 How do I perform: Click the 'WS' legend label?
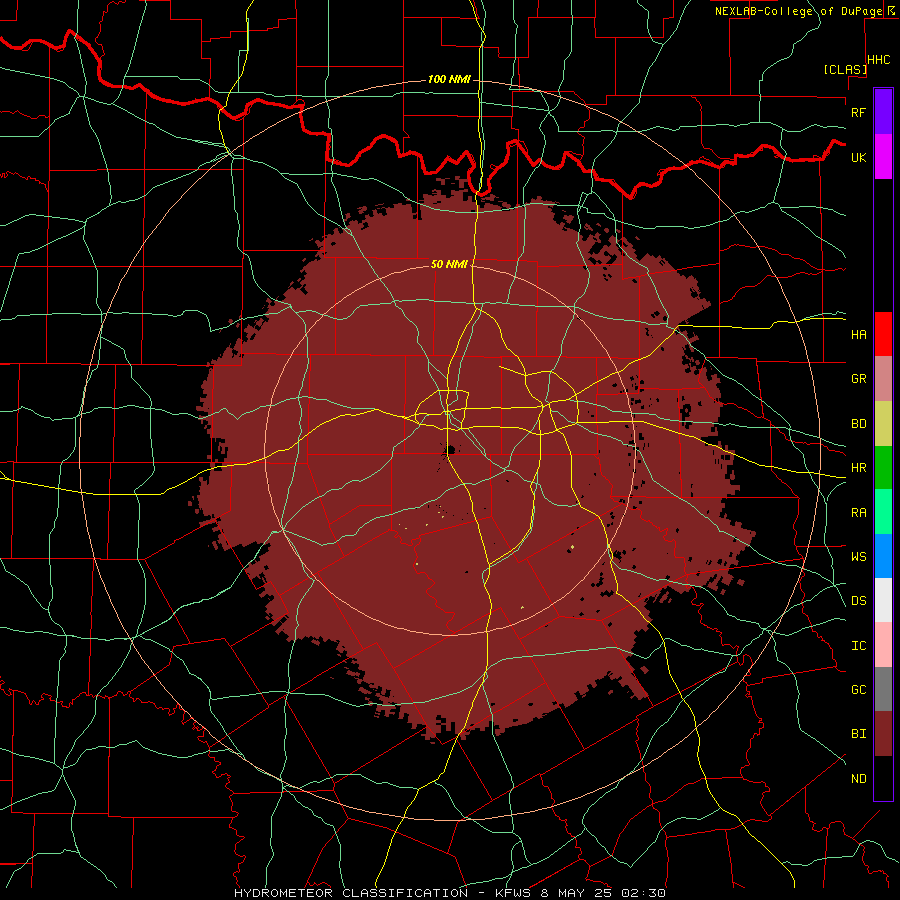[x=858, y=557]
